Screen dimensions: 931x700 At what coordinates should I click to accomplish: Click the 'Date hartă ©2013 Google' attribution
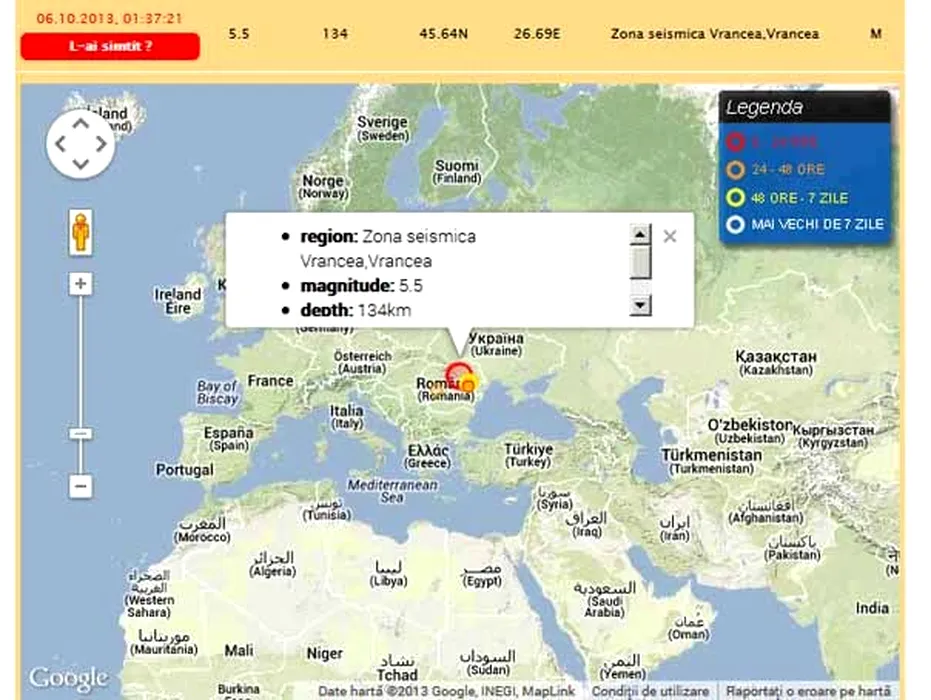(446, 692)
